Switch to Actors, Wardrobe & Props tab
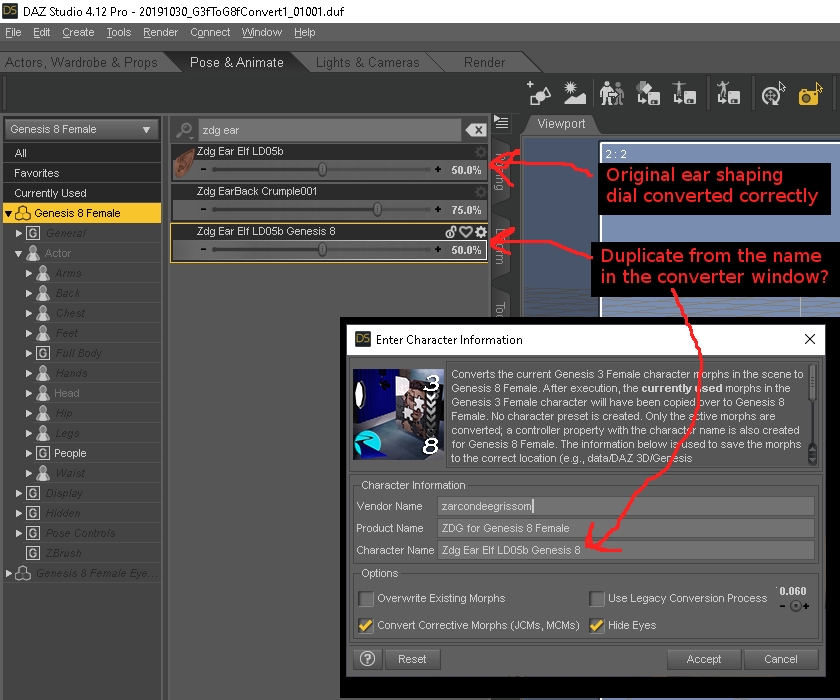Image resolution: width=840 pixels, height=700 pixels. click(x=81, y=63)
